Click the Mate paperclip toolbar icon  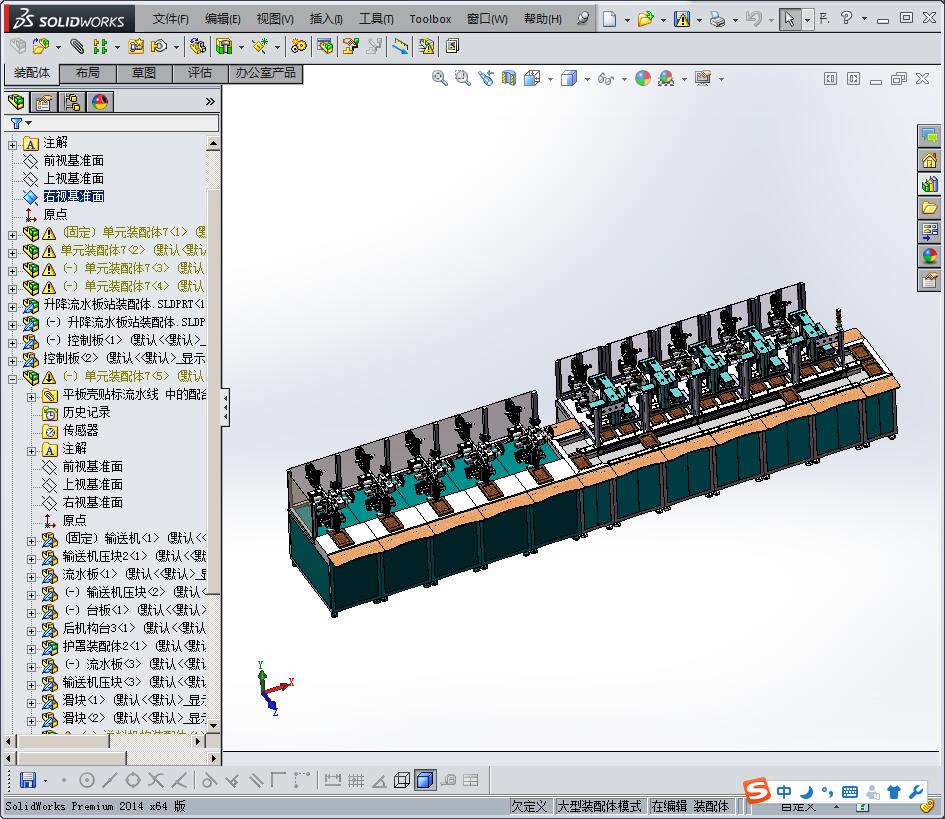click(77, 46)
